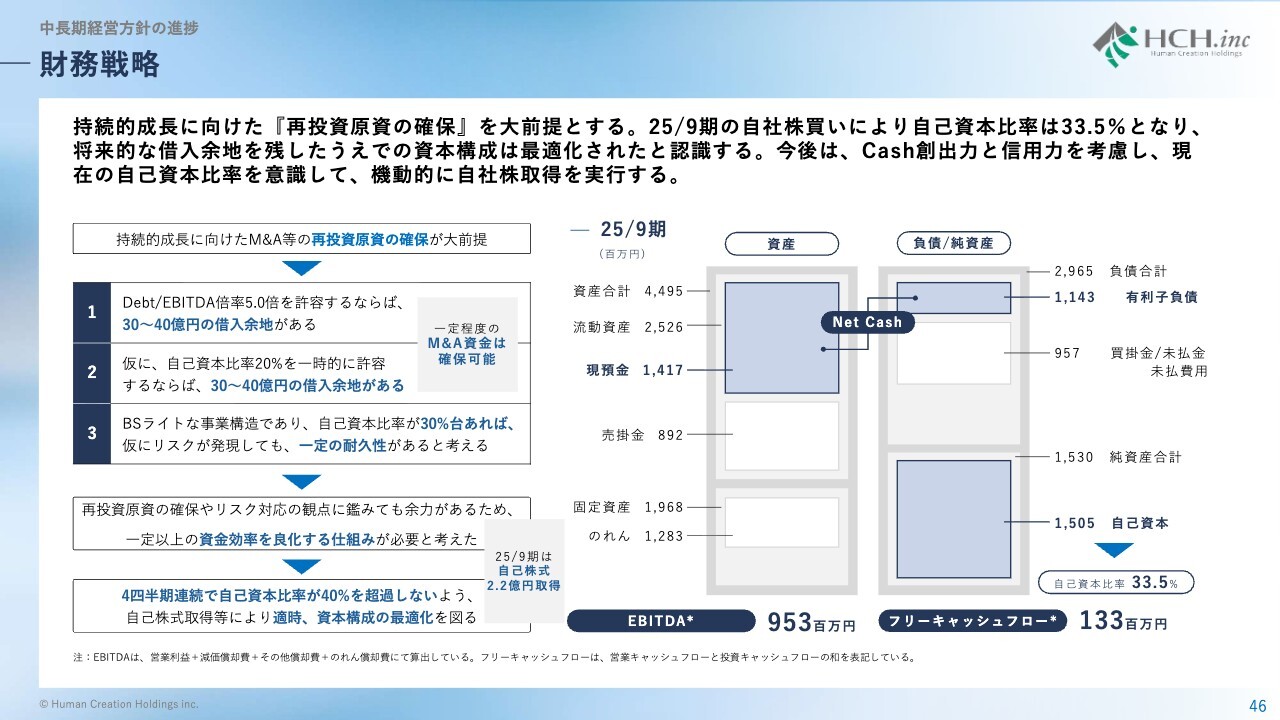Click the Net Cash dark pill label
The width and height of the screenshot is (1280, 720).
[867, 322]
